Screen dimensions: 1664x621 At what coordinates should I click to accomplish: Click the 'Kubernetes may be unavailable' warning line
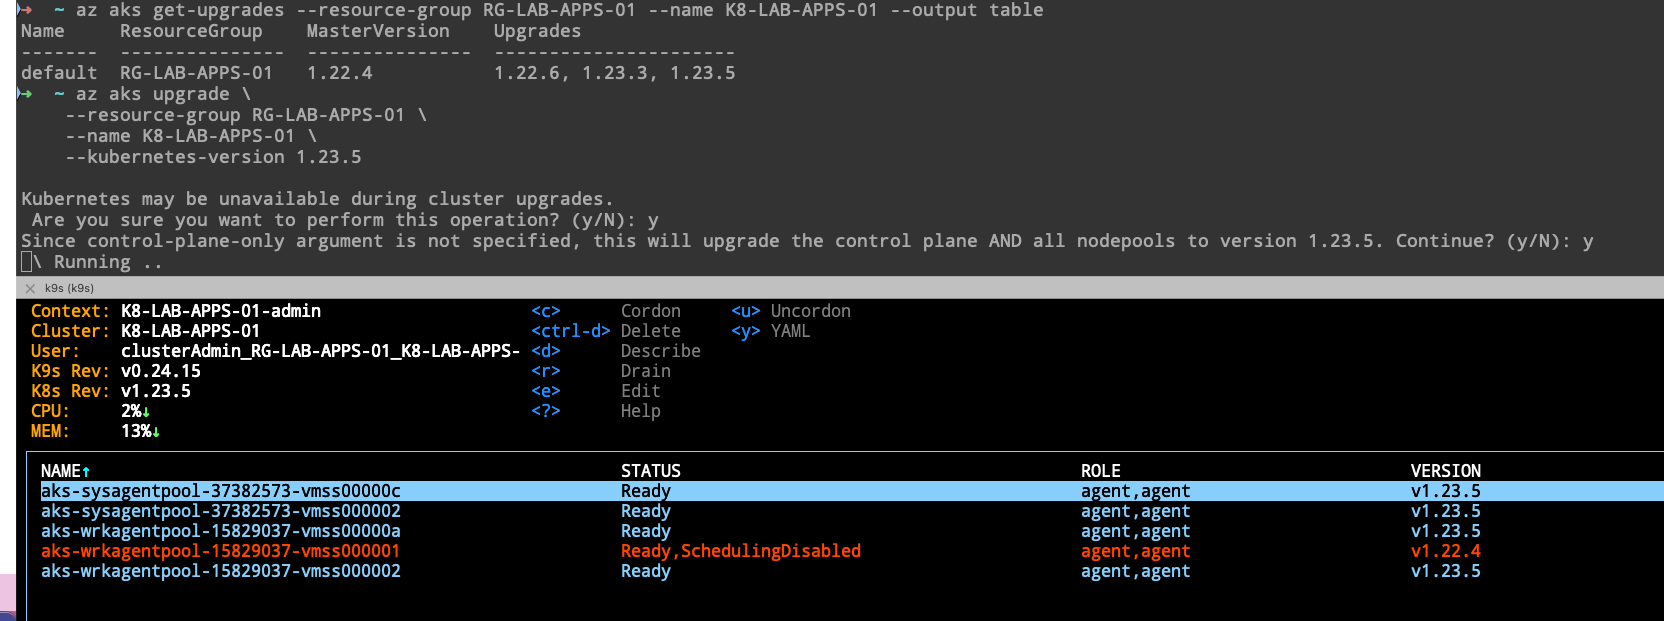pyautogui.click(x=317, y=199)
